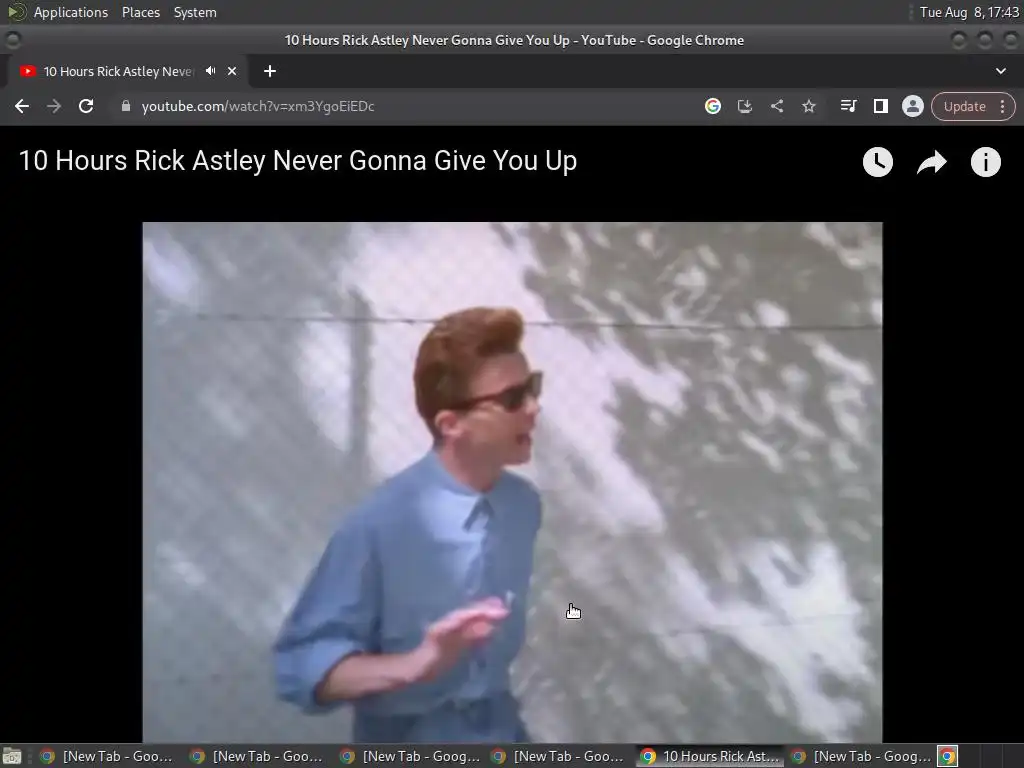
Task: Open the Applications menu
Action: (71, 12)
